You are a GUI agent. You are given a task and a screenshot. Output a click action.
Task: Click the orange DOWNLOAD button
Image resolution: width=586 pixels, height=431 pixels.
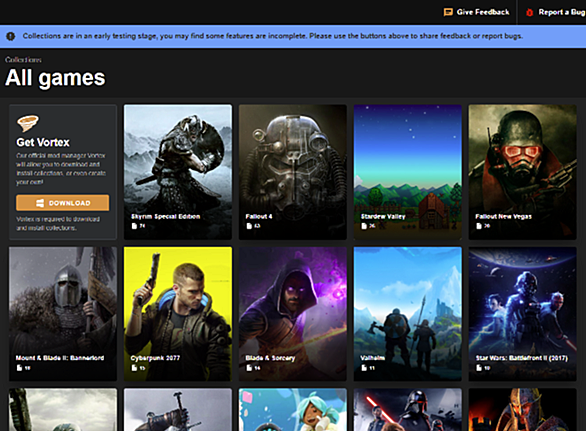pos(63,203)
